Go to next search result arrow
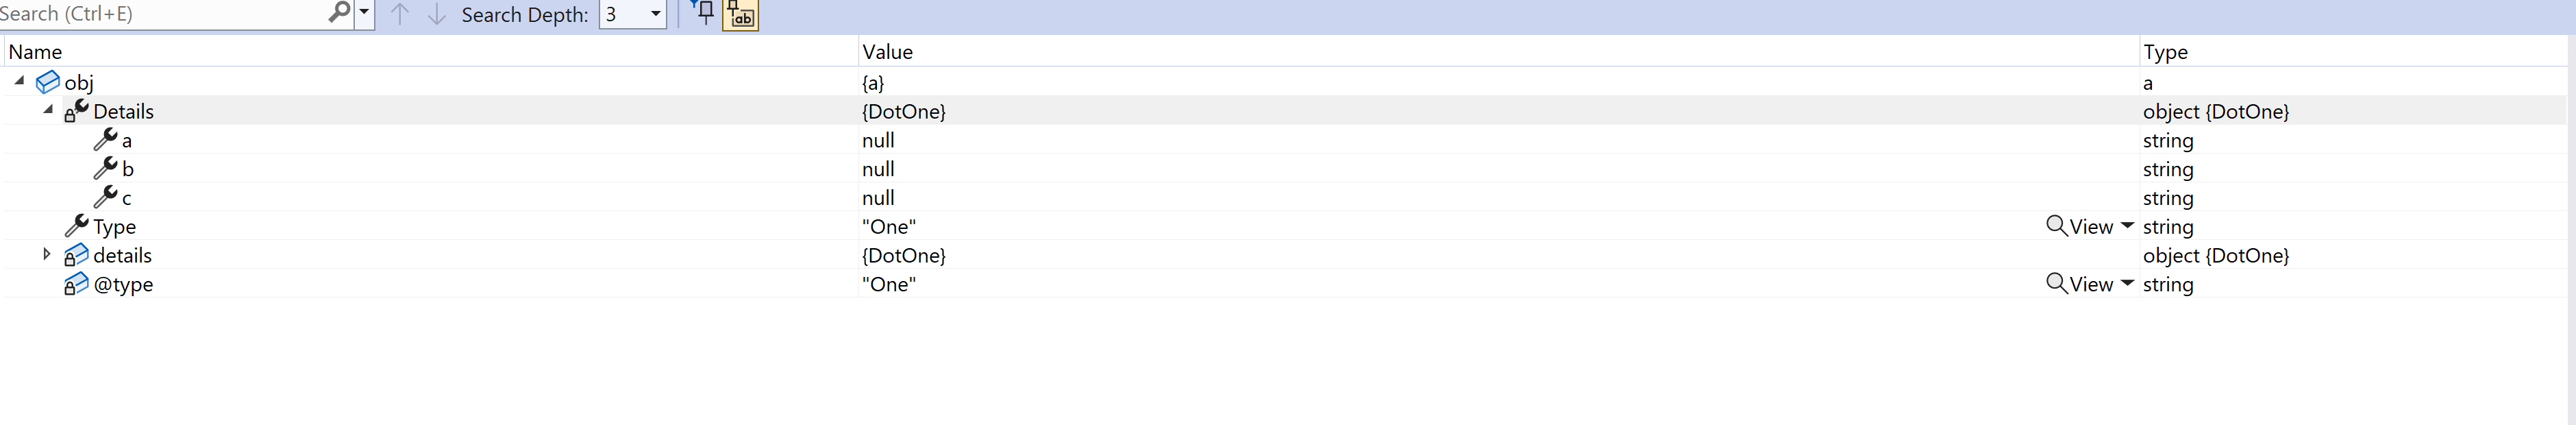 coord(436,14)
